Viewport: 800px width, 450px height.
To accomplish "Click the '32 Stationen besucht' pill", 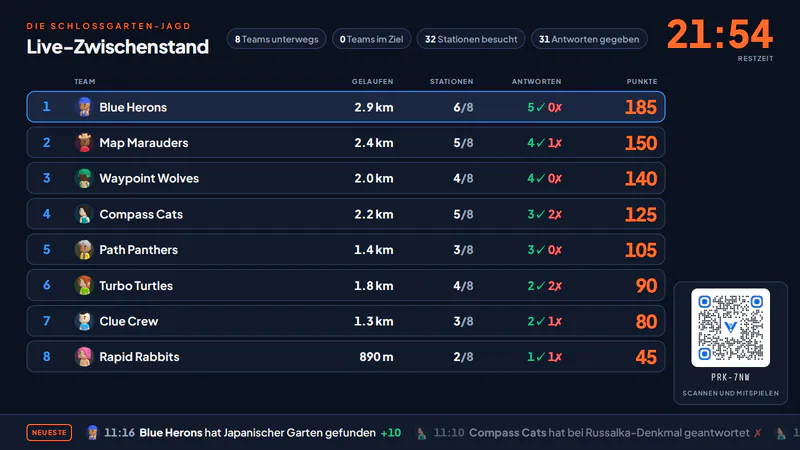I will pos(471,39).
